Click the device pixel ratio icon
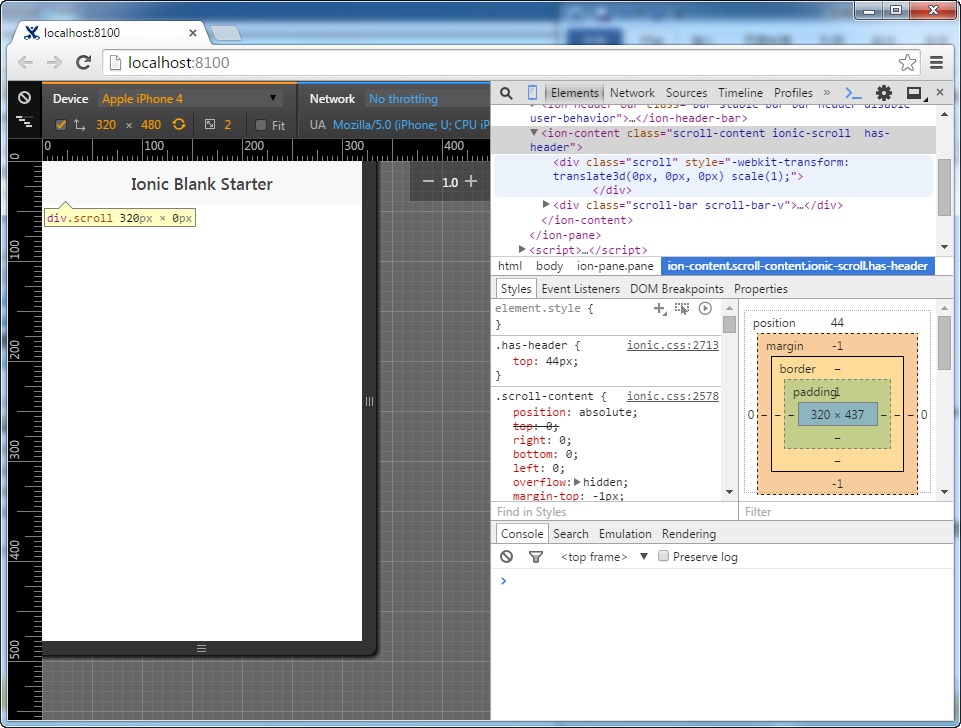The image size is (961, 728). click(x=210, y=124)
